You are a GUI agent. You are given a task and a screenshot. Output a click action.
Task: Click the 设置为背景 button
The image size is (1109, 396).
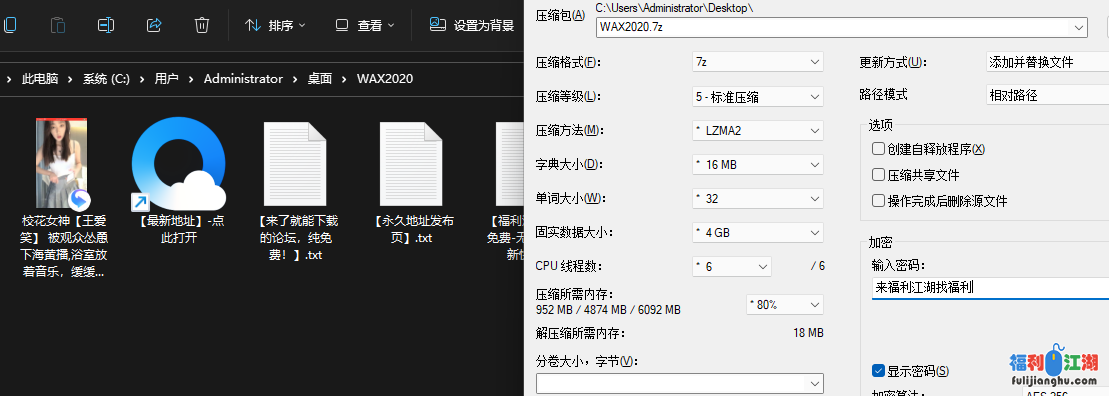(x=472, y=25)
